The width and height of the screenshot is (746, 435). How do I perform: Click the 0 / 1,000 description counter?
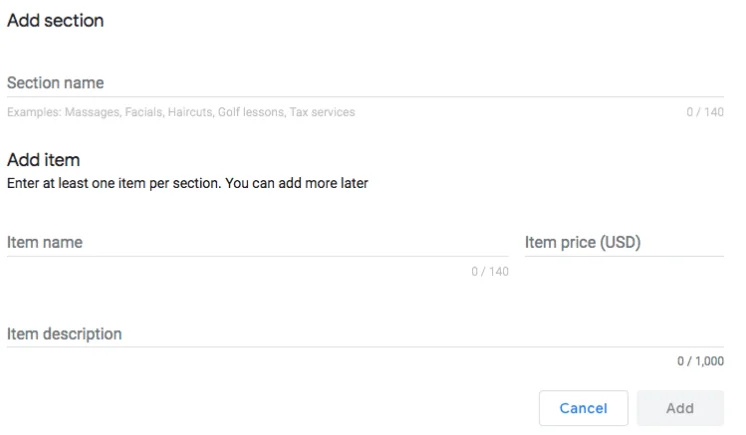pyautogui.click(x=700, y=362)
